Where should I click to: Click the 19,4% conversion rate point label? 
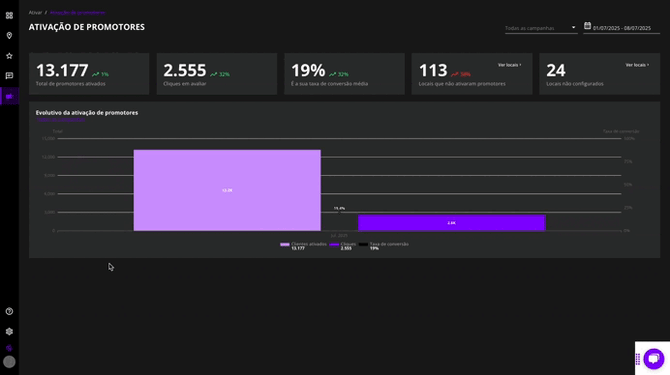click(339, 208)
